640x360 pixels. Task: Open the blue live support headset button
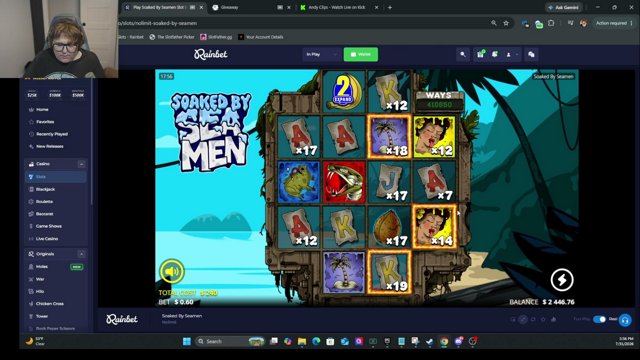tap(625, 320)
